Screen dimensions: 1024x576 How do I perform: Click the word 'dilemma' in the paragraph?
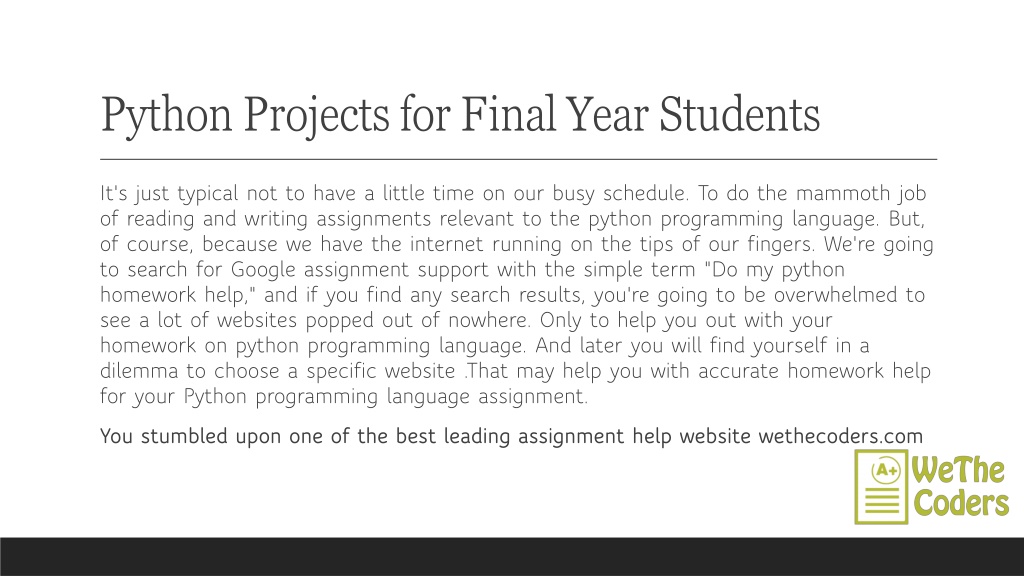[138, 371]
